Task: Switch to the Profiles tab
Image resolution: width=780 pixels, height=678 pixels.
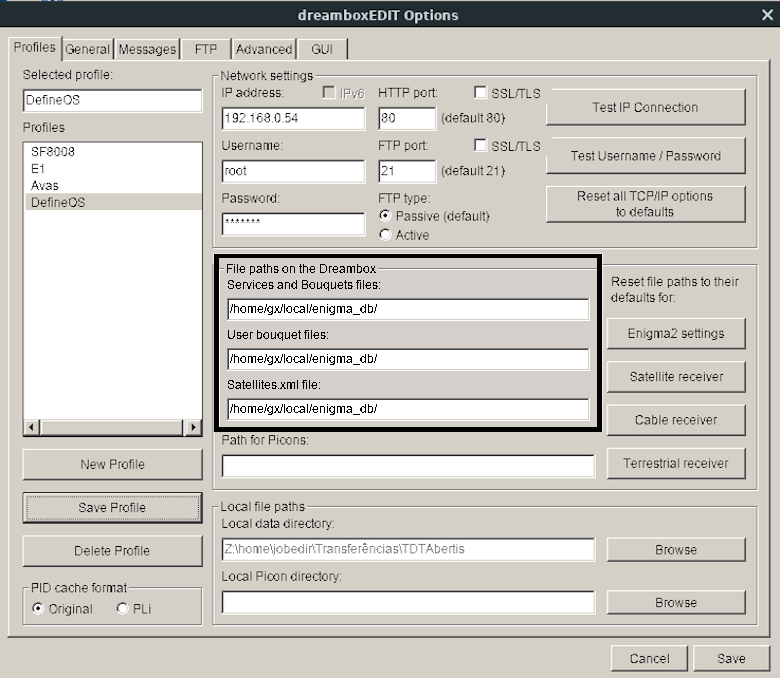Action: [34, 47]
